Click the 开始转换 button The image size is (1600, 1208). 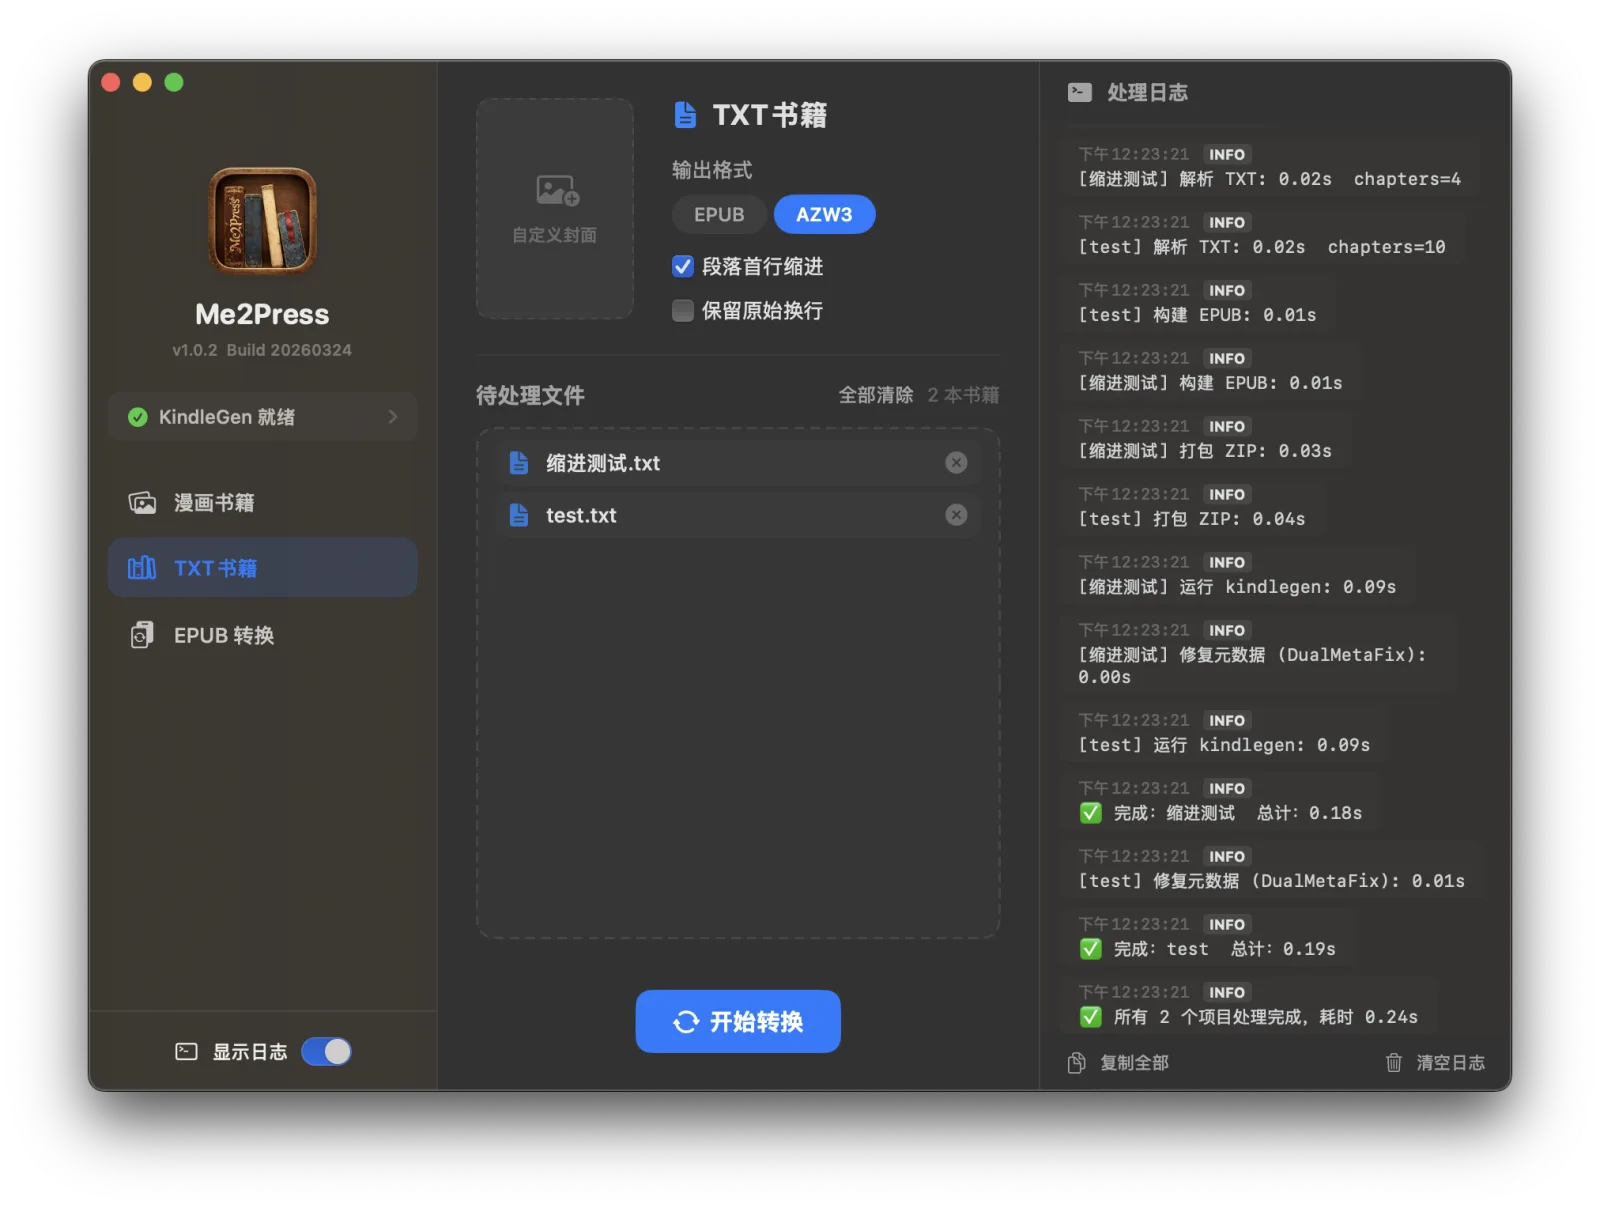click(x=738, y=1021)
